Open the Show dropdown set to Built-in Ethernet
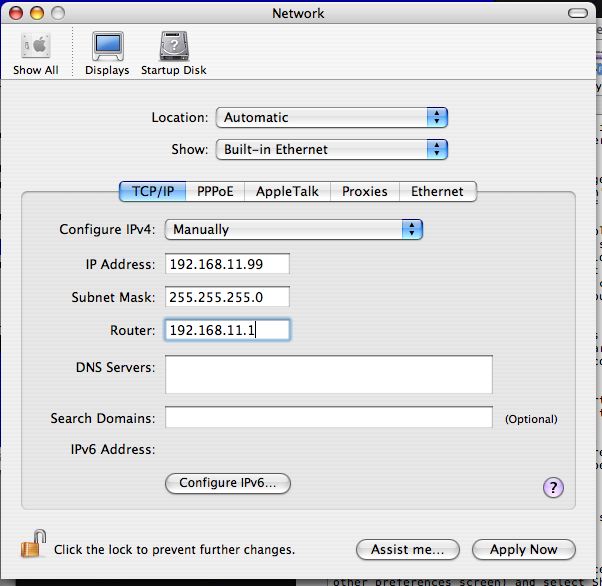The height and width of the screenshot is (586, 602). 332,149
